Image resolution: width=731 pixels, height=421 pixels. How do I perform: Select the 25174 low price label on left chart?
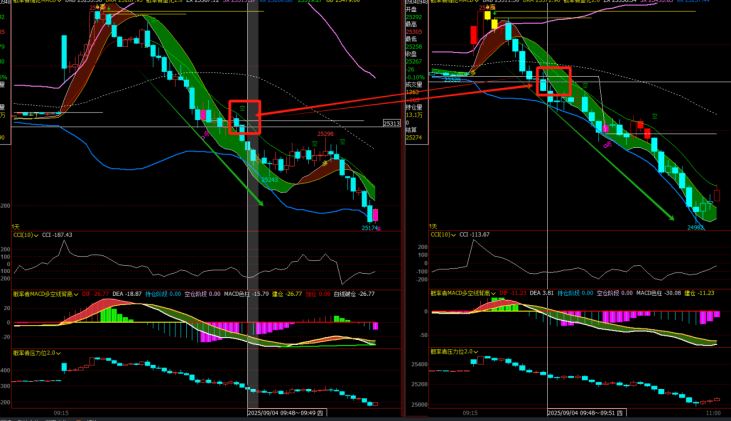(368, 228)
